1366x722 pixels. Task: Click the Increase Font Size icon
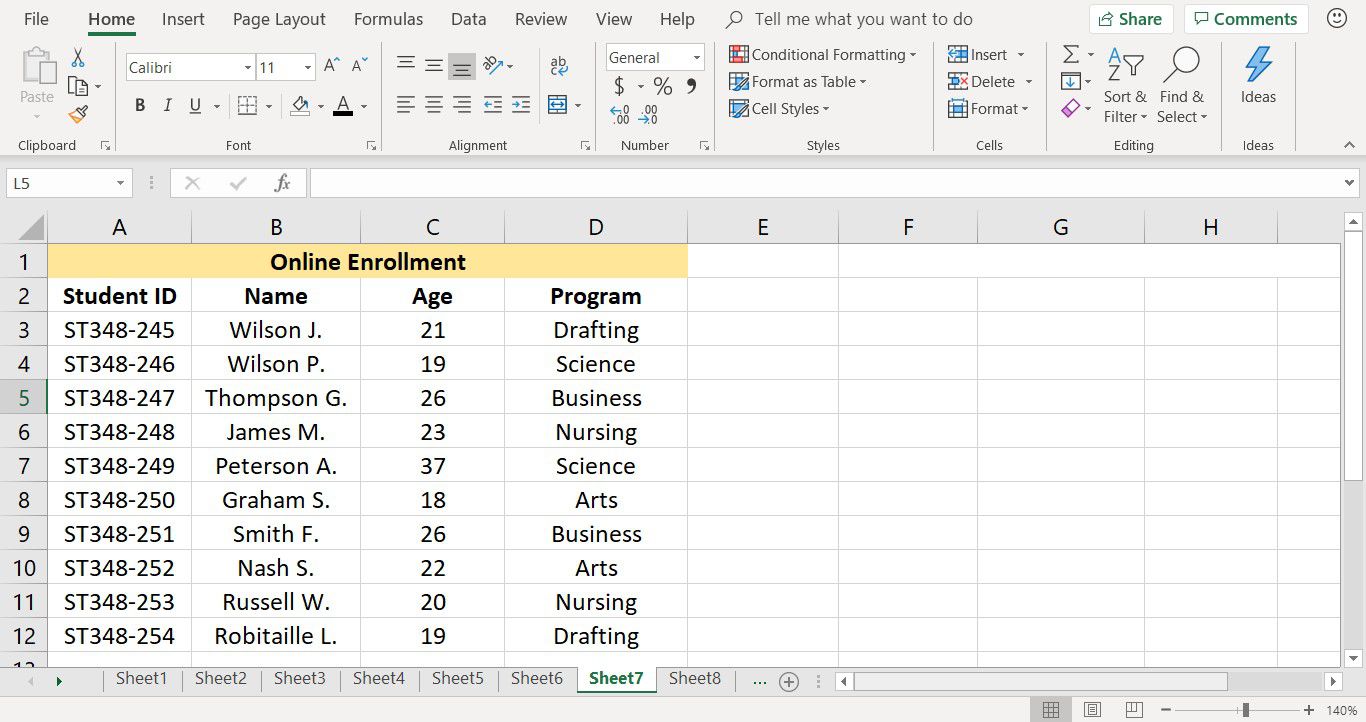coord(331,67)
